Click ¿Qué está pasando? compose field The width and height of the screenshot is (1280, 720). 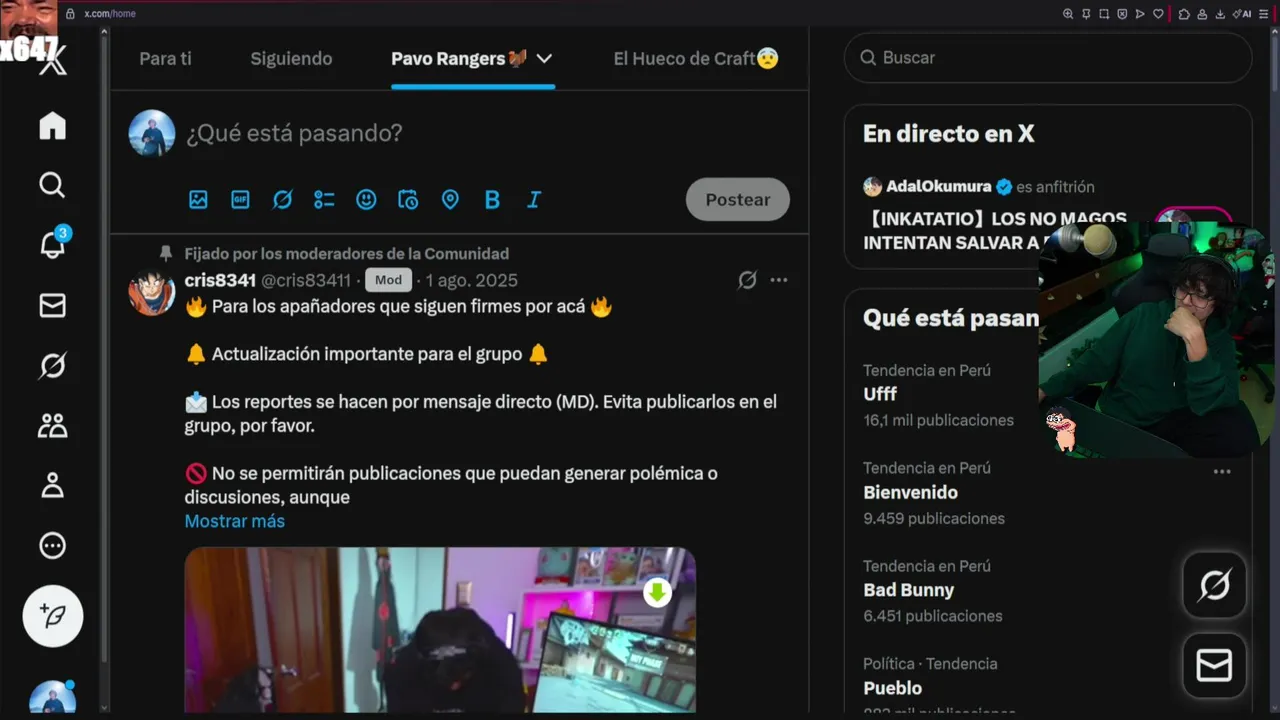click(x=294, y=133)
